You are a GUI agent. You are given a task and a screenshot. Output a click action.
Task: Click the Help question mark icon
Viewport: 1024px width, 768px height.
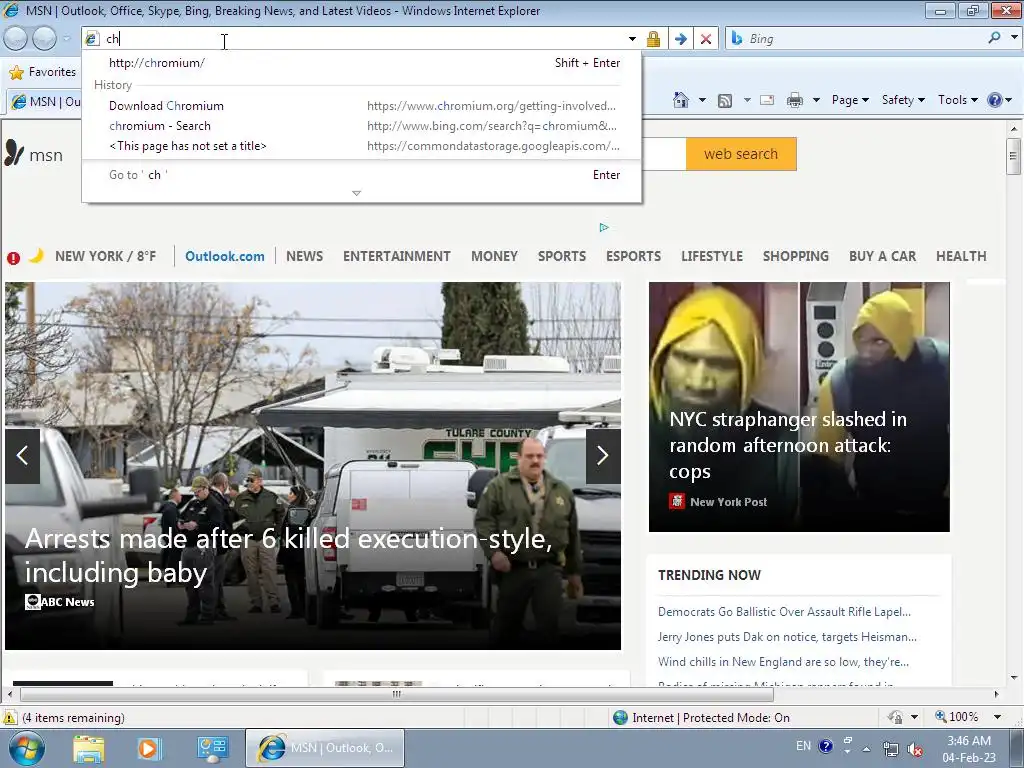[x=994, y=100]
